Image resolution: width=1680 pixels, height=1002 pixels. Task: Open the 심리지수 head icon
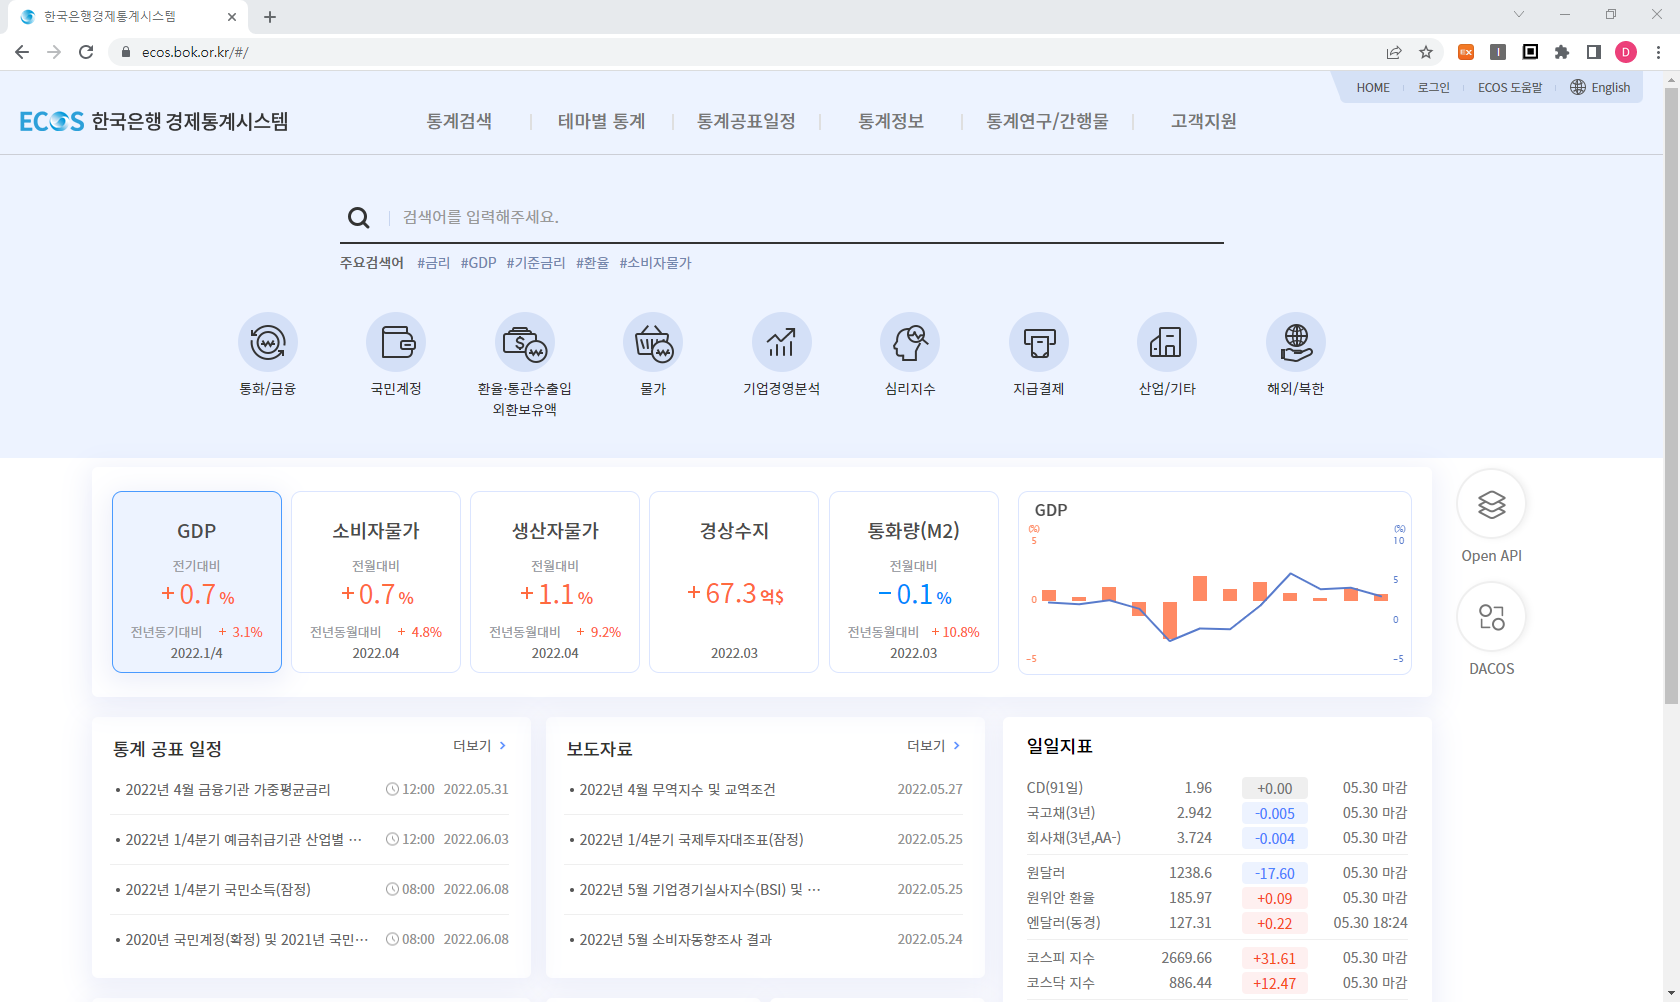tap(910, 343)
